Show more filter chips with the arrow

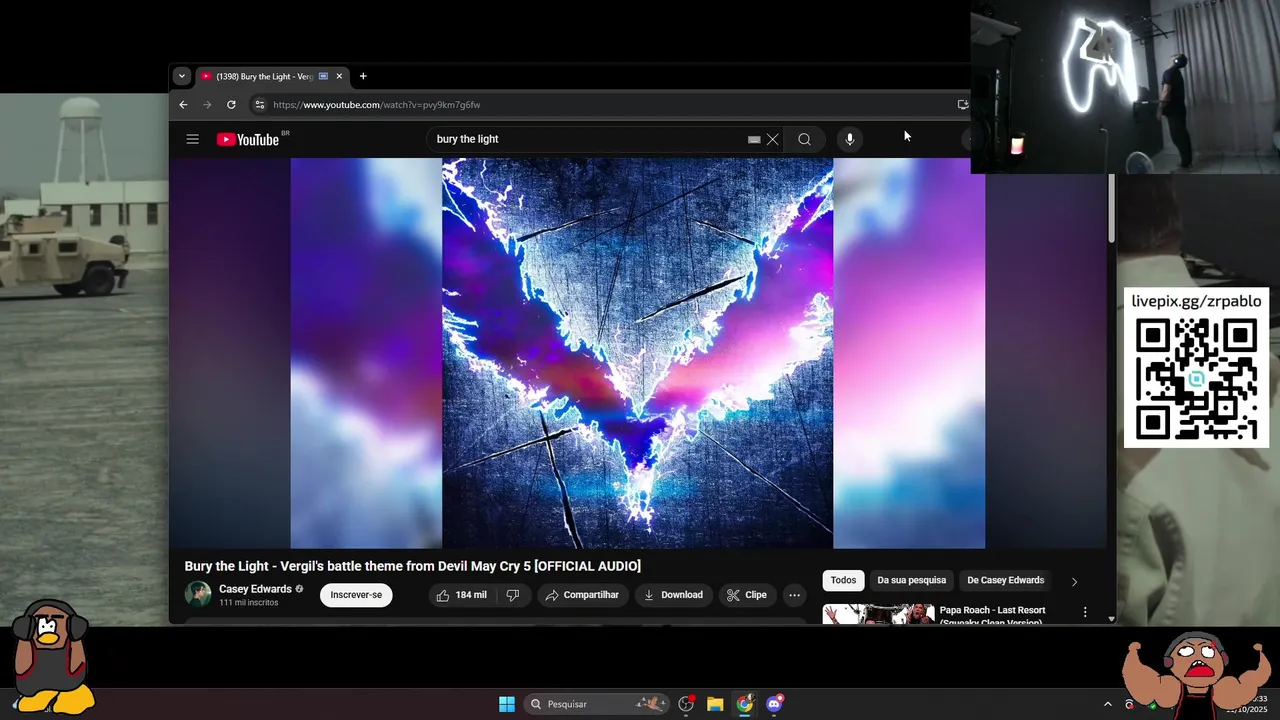pos(1074,581)
